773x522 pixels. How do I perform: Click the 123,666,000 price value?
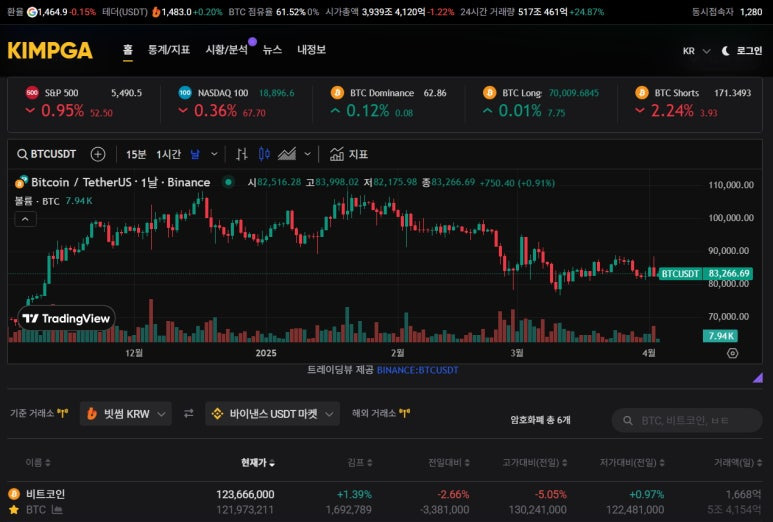245,494
